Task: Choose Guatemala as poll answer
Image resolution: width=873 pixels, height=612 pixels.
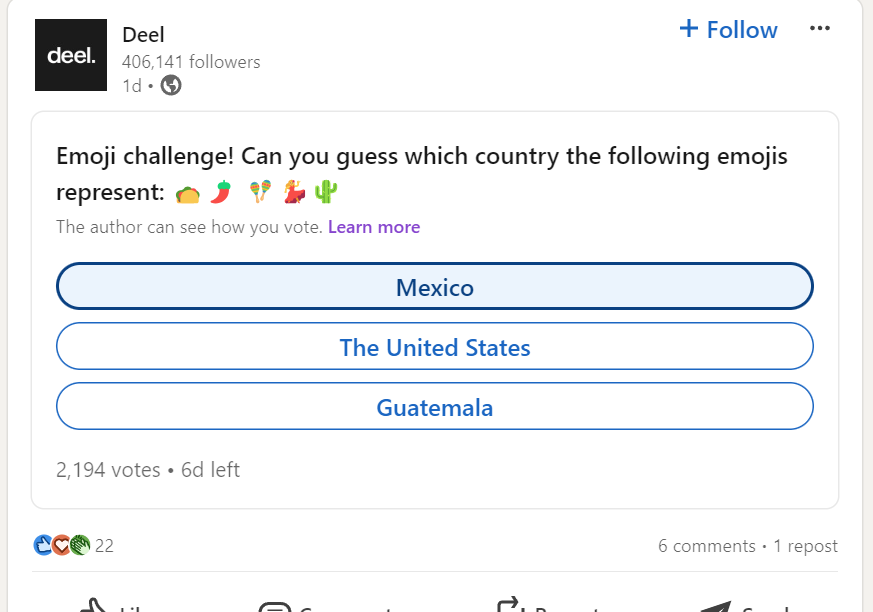Action: point(435,407)
